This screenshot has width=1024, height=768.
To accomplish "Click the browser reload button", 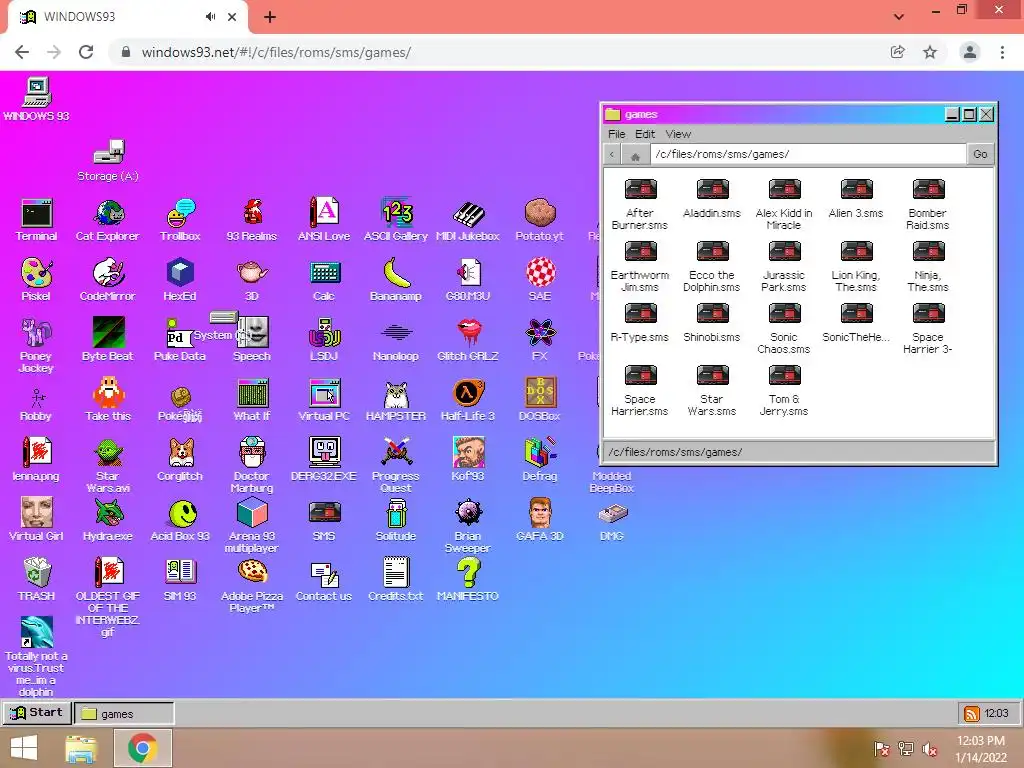I will pos(86,52).
